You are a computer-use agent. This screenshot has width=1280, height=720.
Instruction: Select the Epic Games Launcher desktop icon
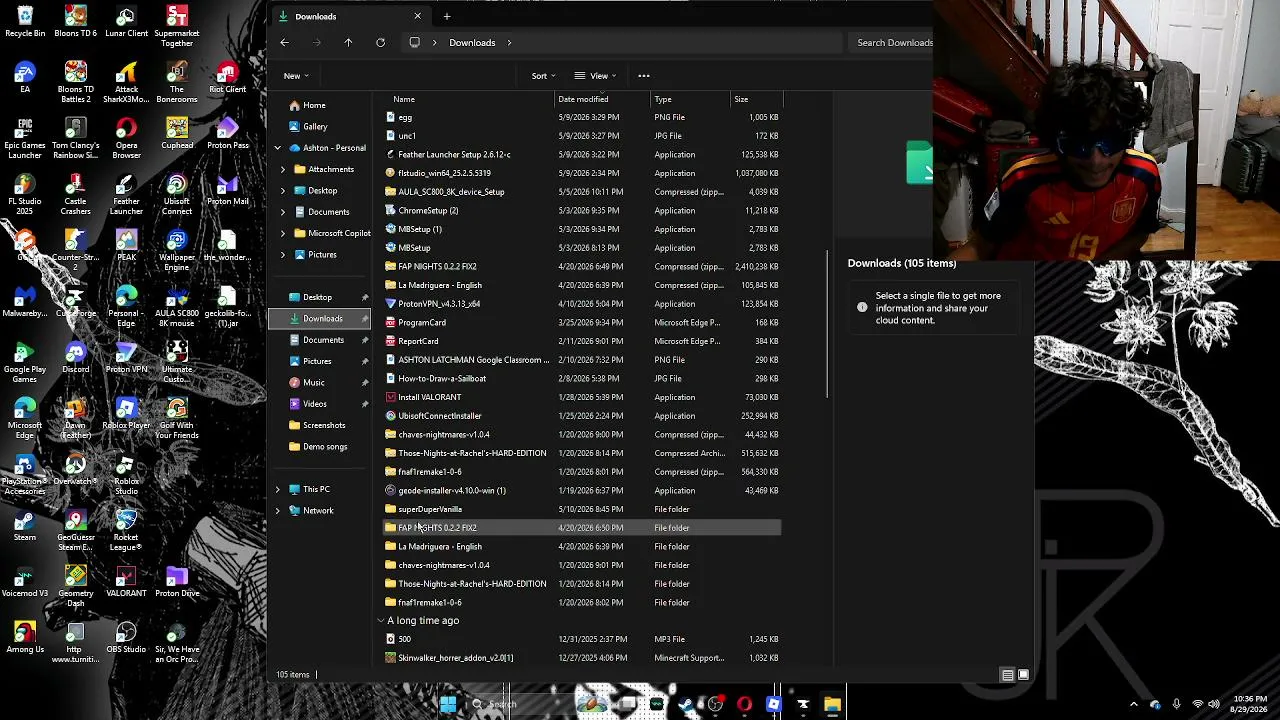tap(25, 139)
